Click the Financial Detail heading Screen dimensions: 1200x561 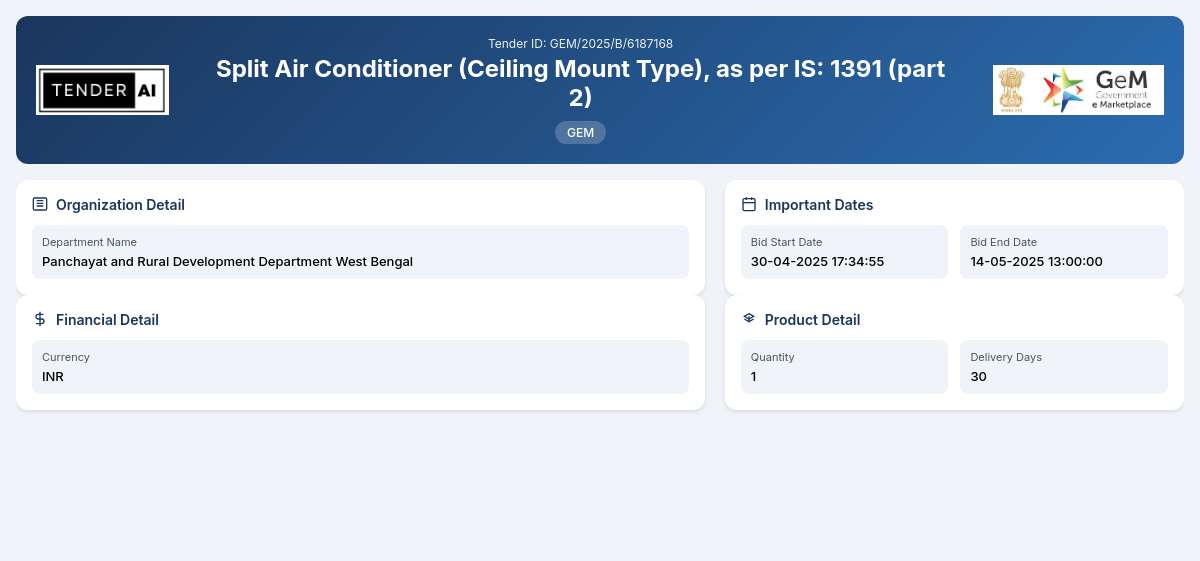coord(107,320)
